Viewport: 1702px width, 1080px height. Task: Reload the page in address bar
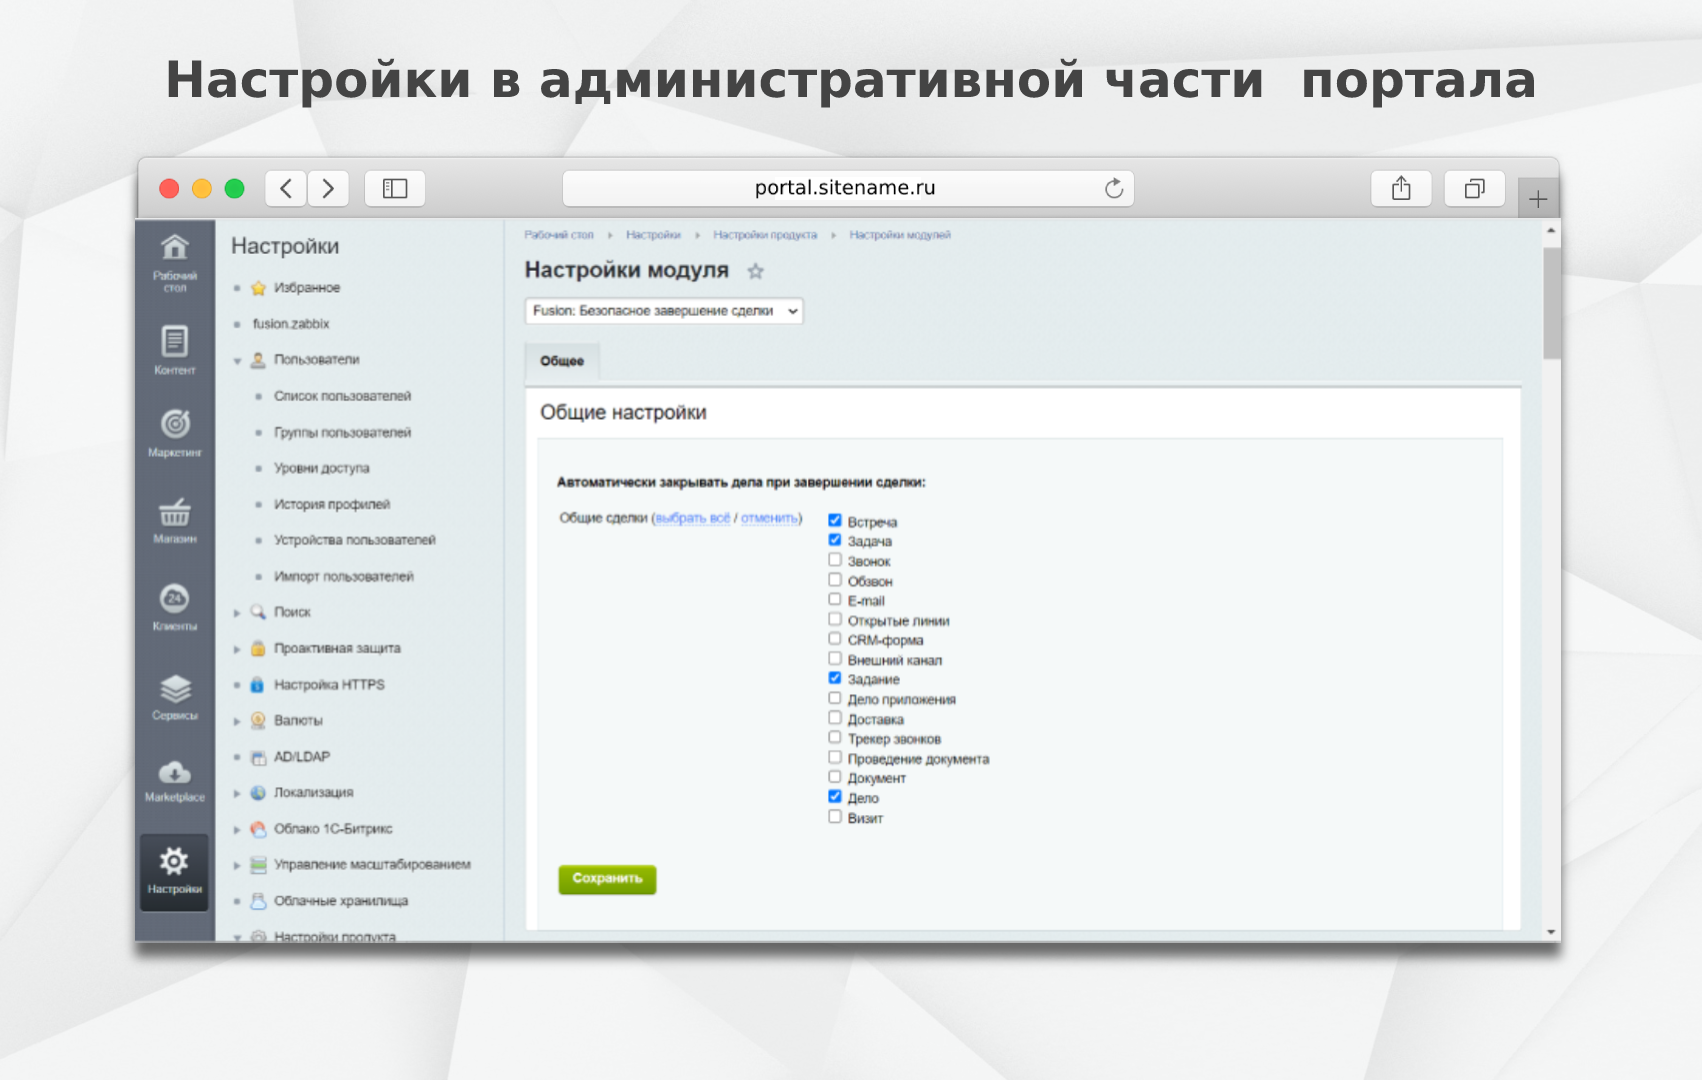(x=1114, y=188)
